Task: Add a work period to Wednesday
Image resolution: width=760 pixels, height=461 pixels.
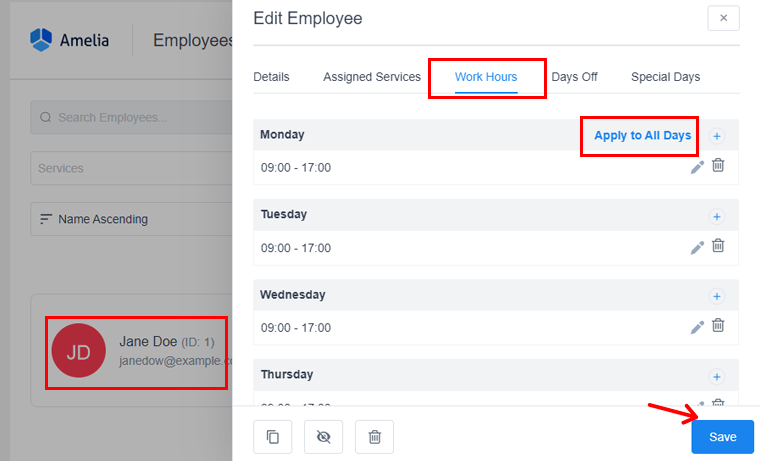Action: 716,296
